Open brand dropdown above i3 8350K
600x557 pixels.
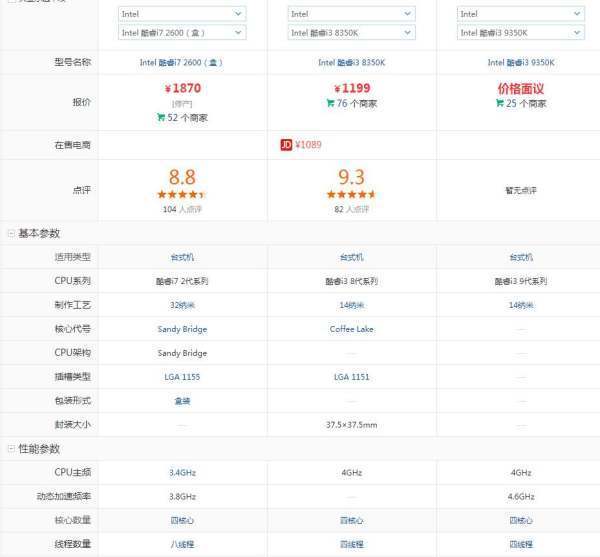(x=351, y=14)
